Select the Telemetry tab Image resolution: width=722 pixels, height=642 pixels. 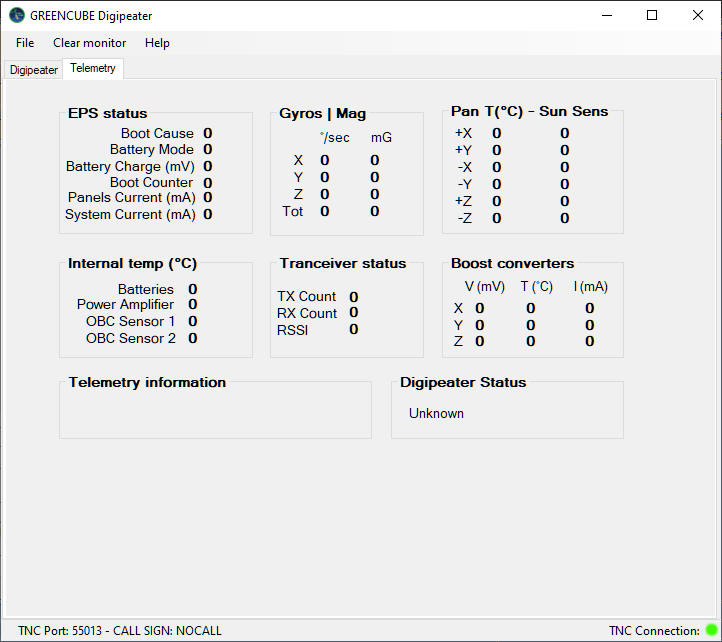coord(93,68)
